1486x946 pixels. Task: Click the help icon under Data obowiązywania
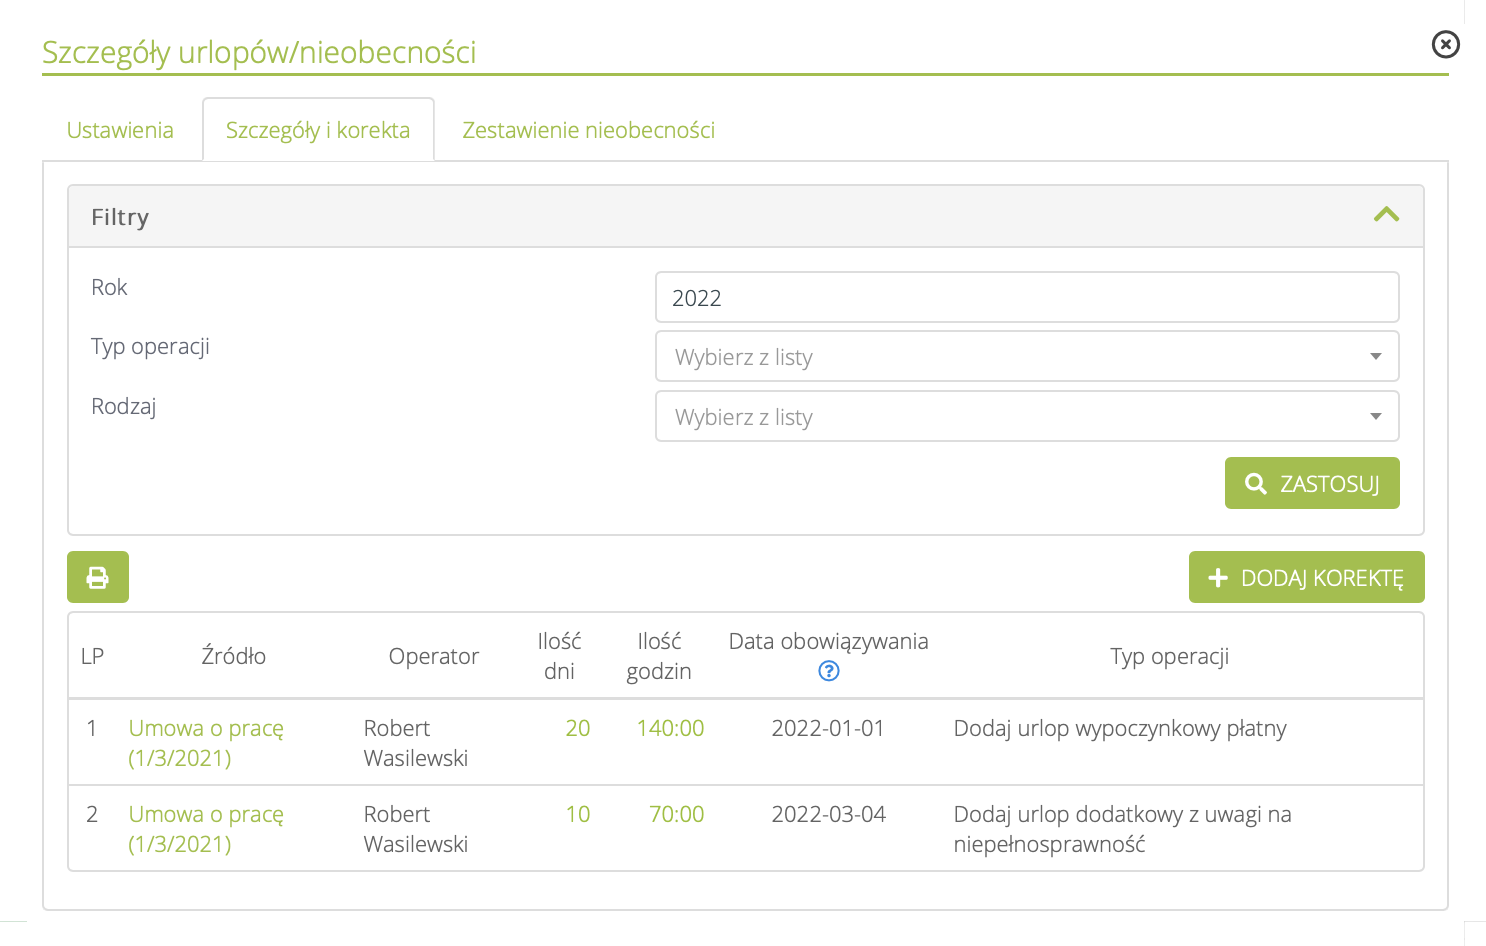[828, 671]
